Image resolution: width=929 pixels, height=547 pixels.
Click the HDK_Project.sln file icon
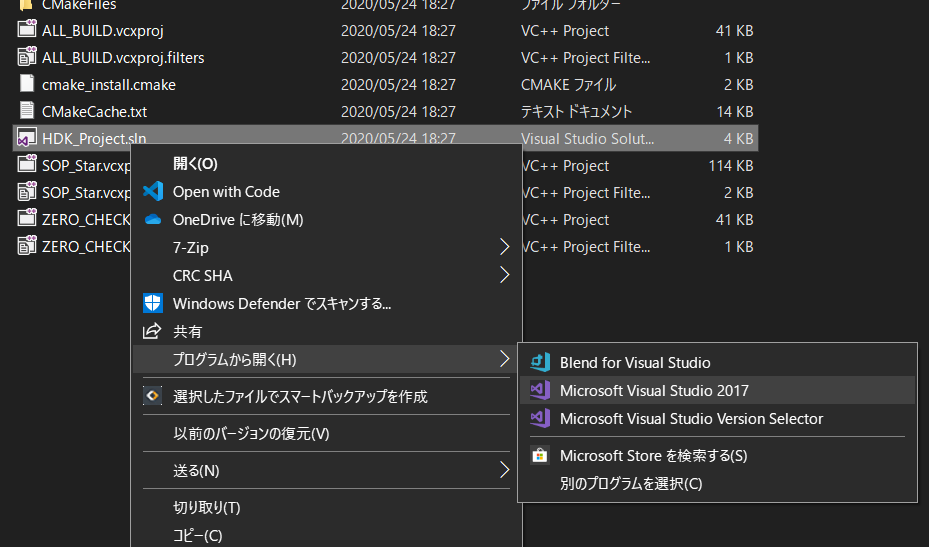click(26, 138)
